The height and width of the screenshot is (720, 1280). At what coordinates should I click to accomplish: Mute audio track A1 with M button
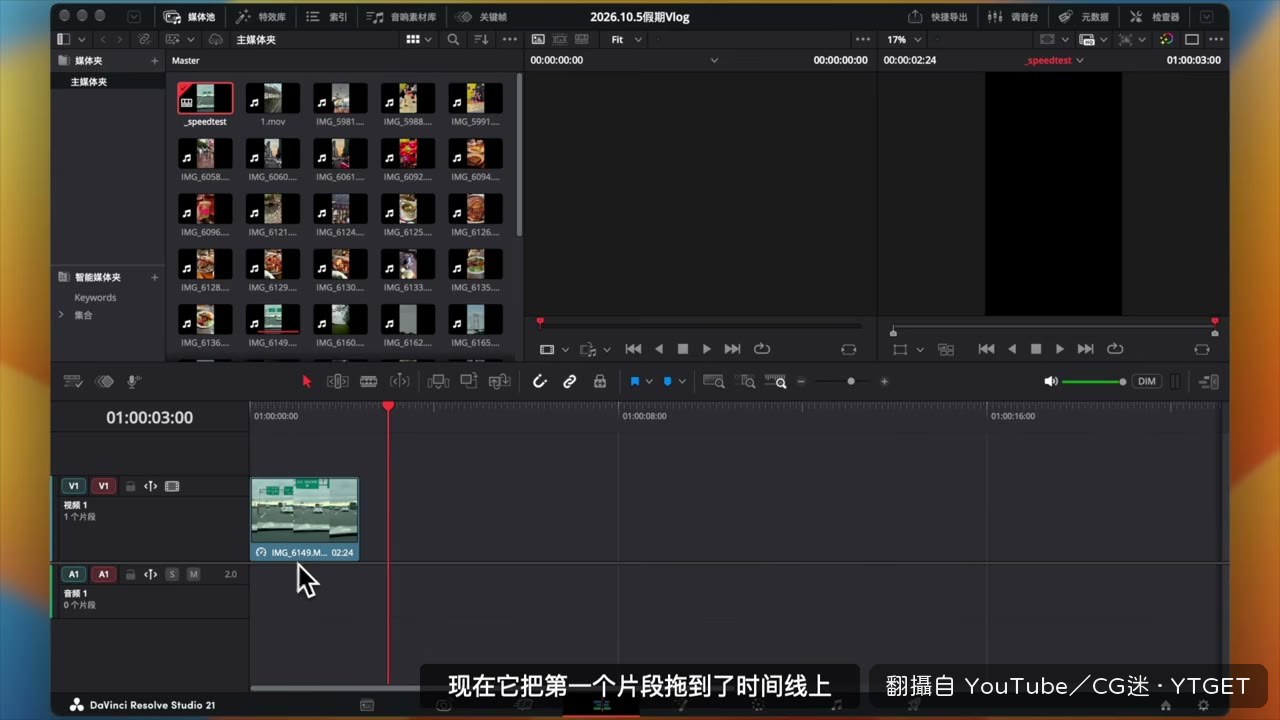[193, 574]
